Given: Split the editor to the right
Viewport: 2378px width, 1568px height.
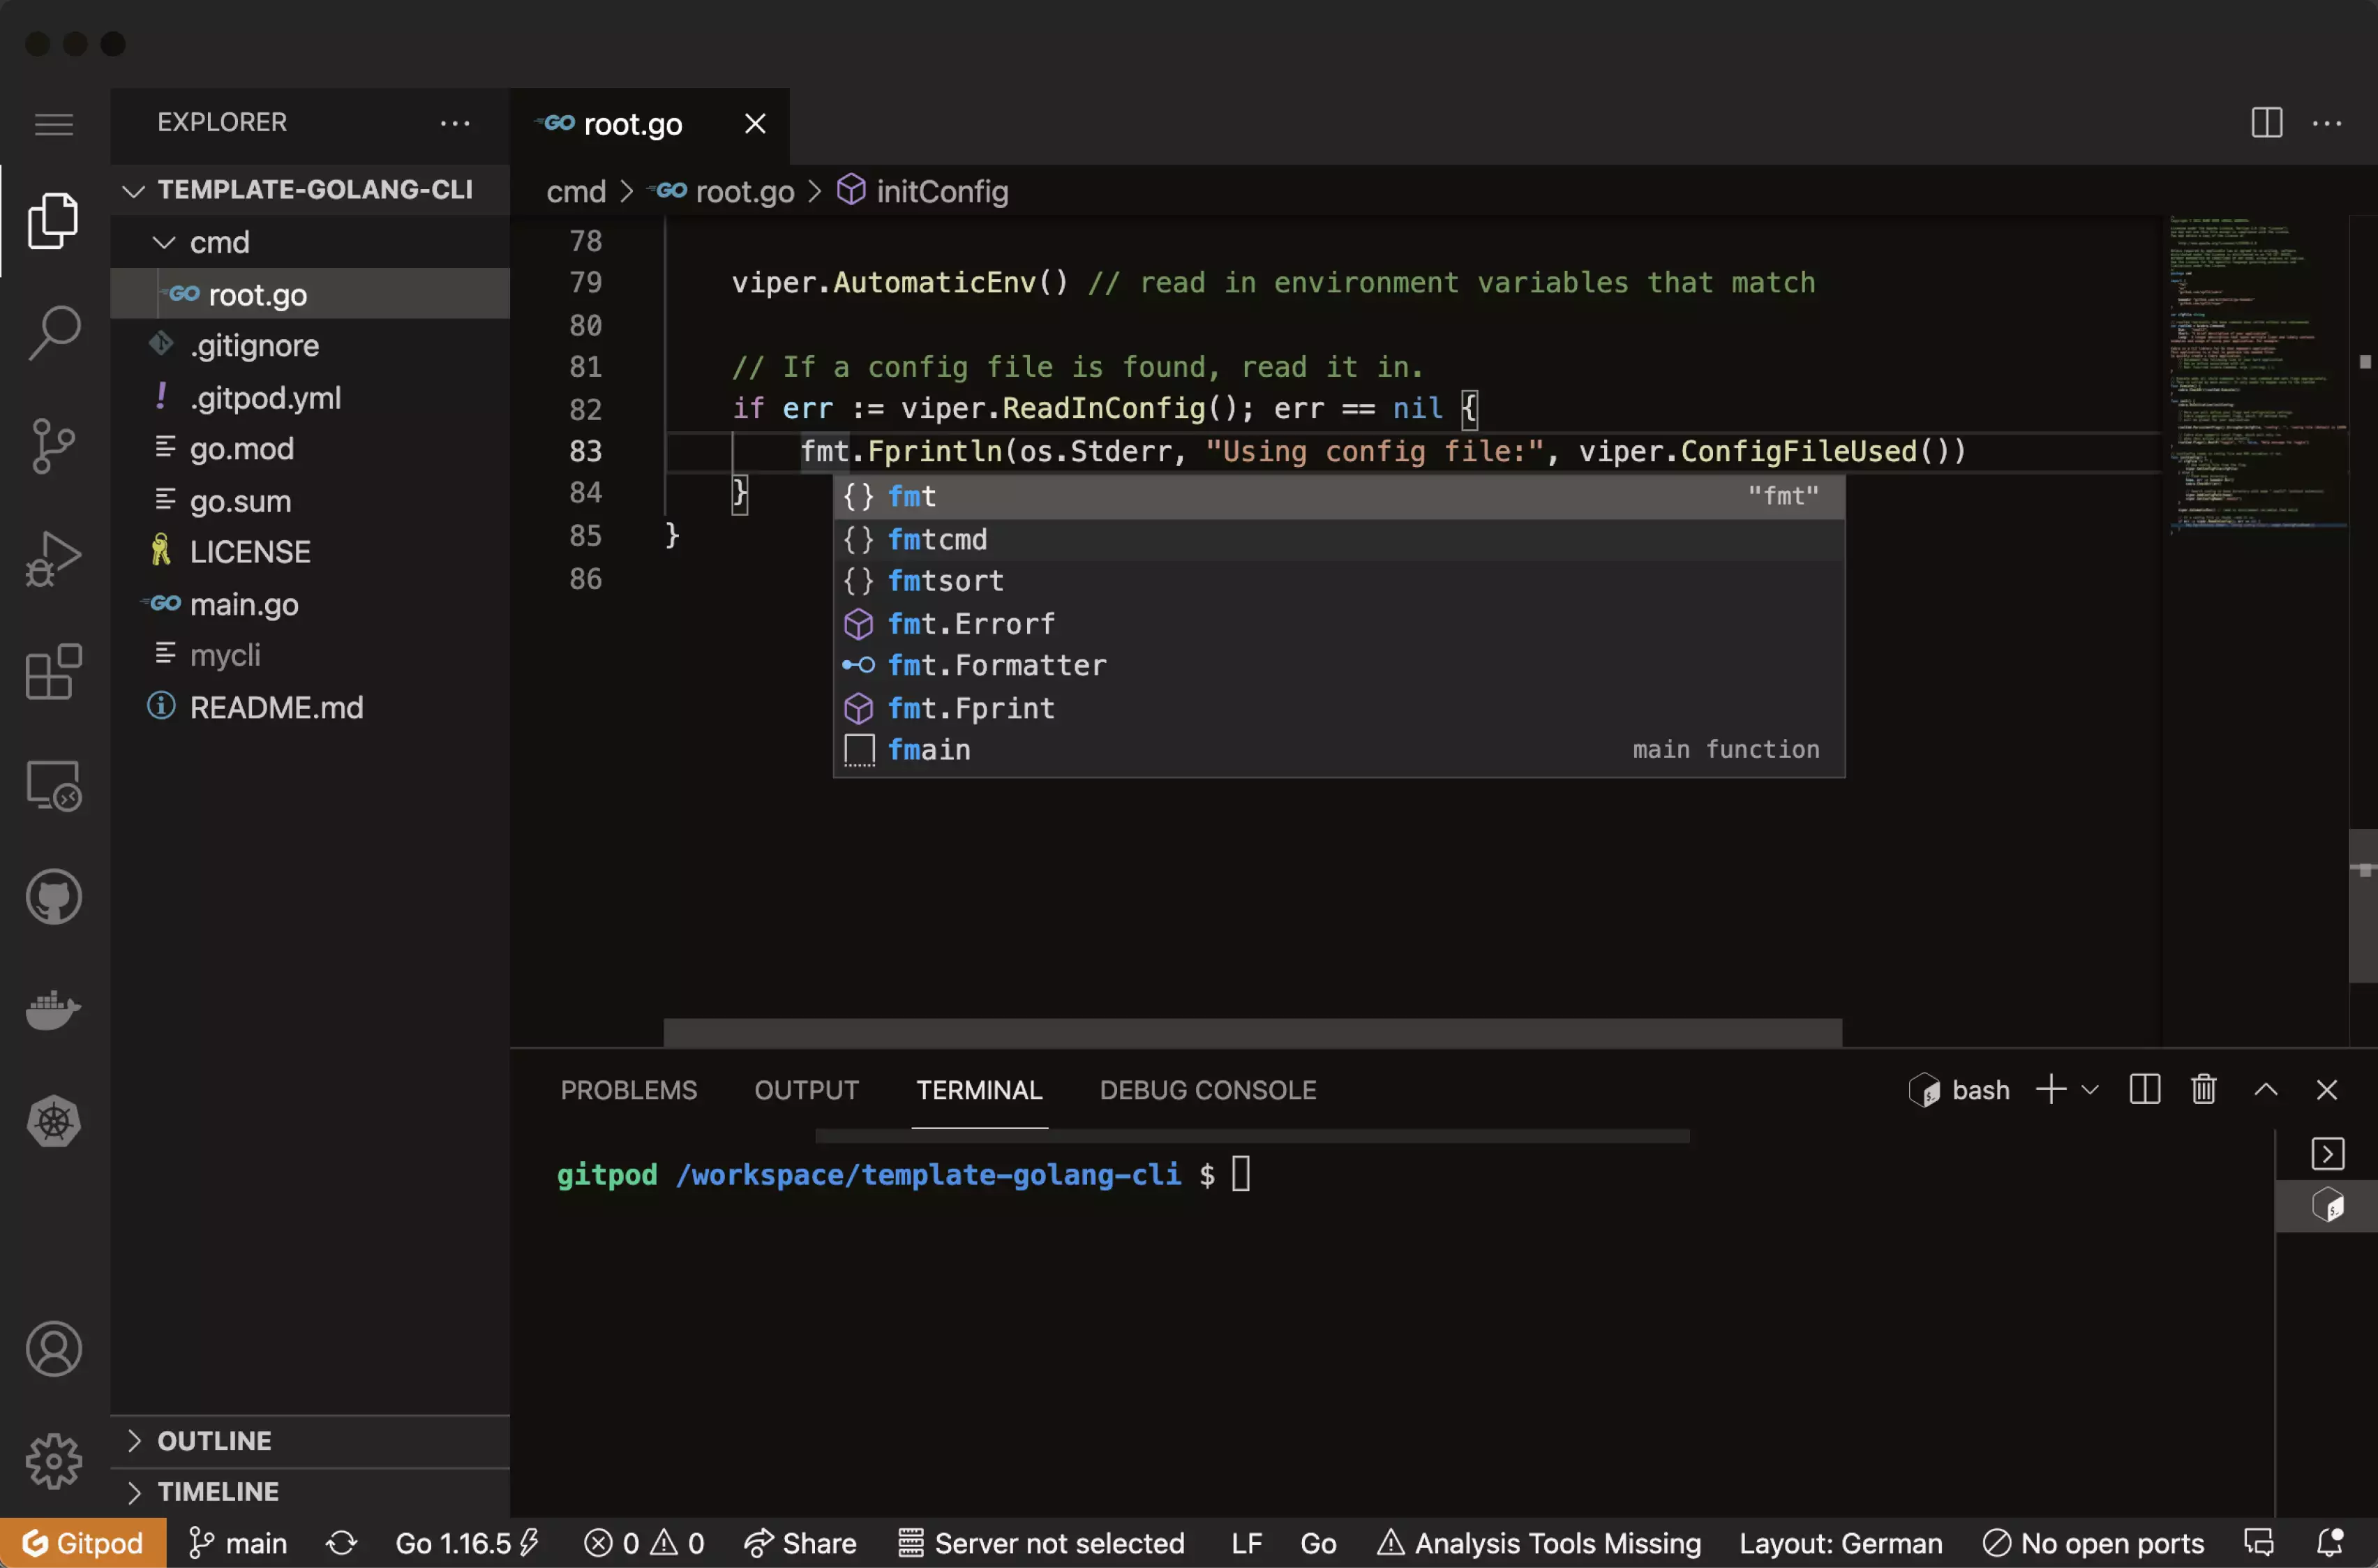Looking at the screenshot, I should coord(2267,123).
